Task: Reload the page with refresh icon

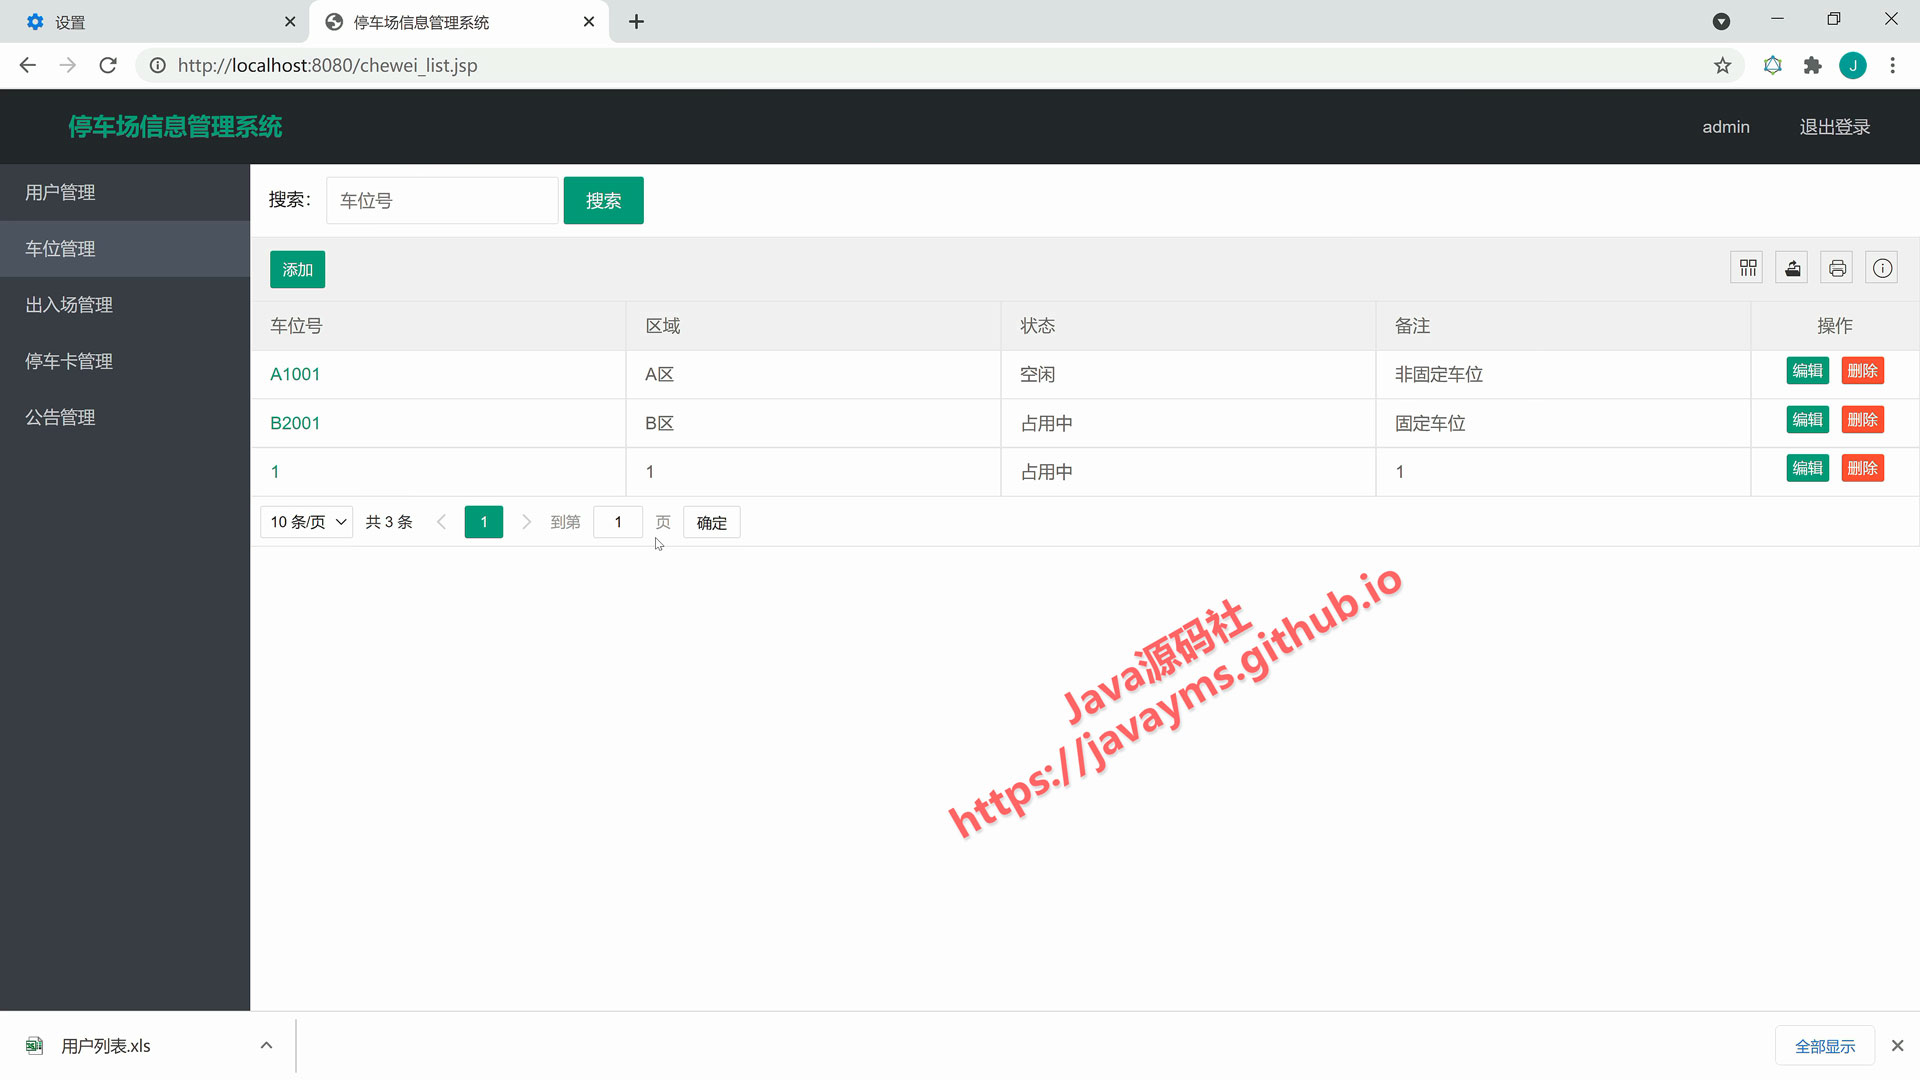Action: pos(108,65)
